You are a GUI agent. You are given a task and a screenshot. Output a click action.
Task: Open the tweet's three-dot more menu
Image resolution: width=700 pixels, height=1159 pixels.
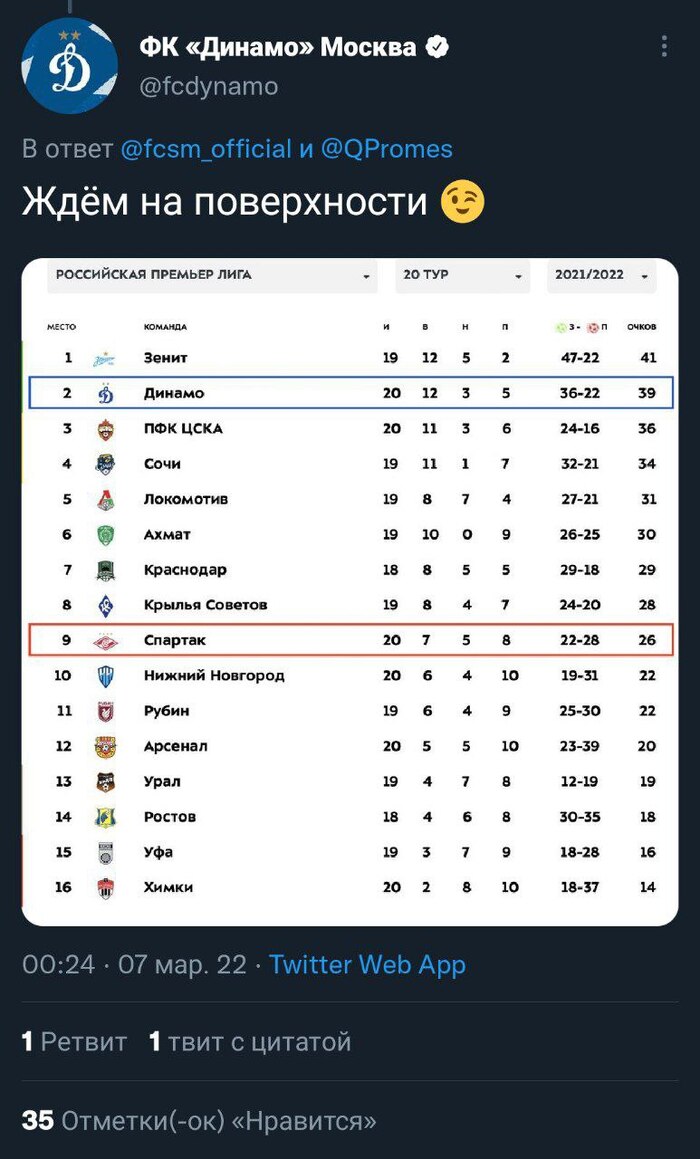[665, 47]
